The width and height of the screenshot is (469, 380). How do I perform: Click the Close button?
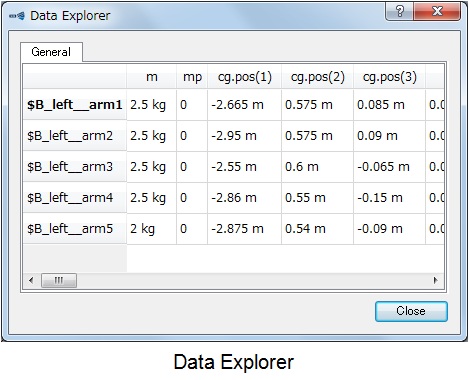pos(411,311)
